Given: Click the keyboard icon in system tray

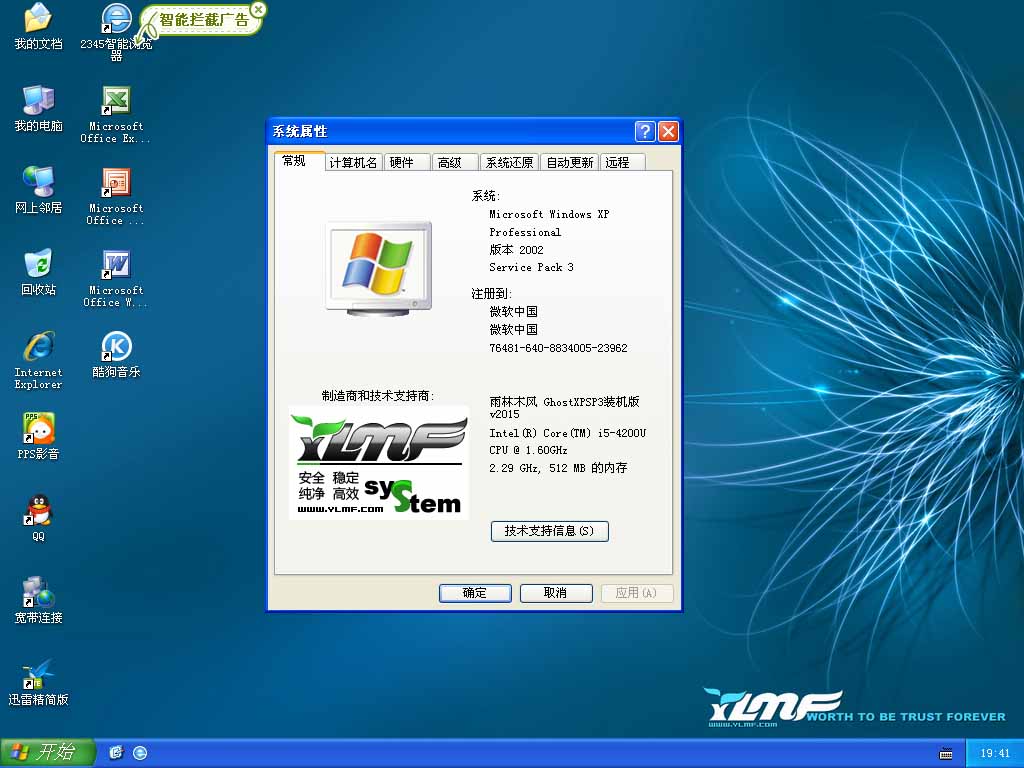Looking at the screenshot, I should pos(946,754).
